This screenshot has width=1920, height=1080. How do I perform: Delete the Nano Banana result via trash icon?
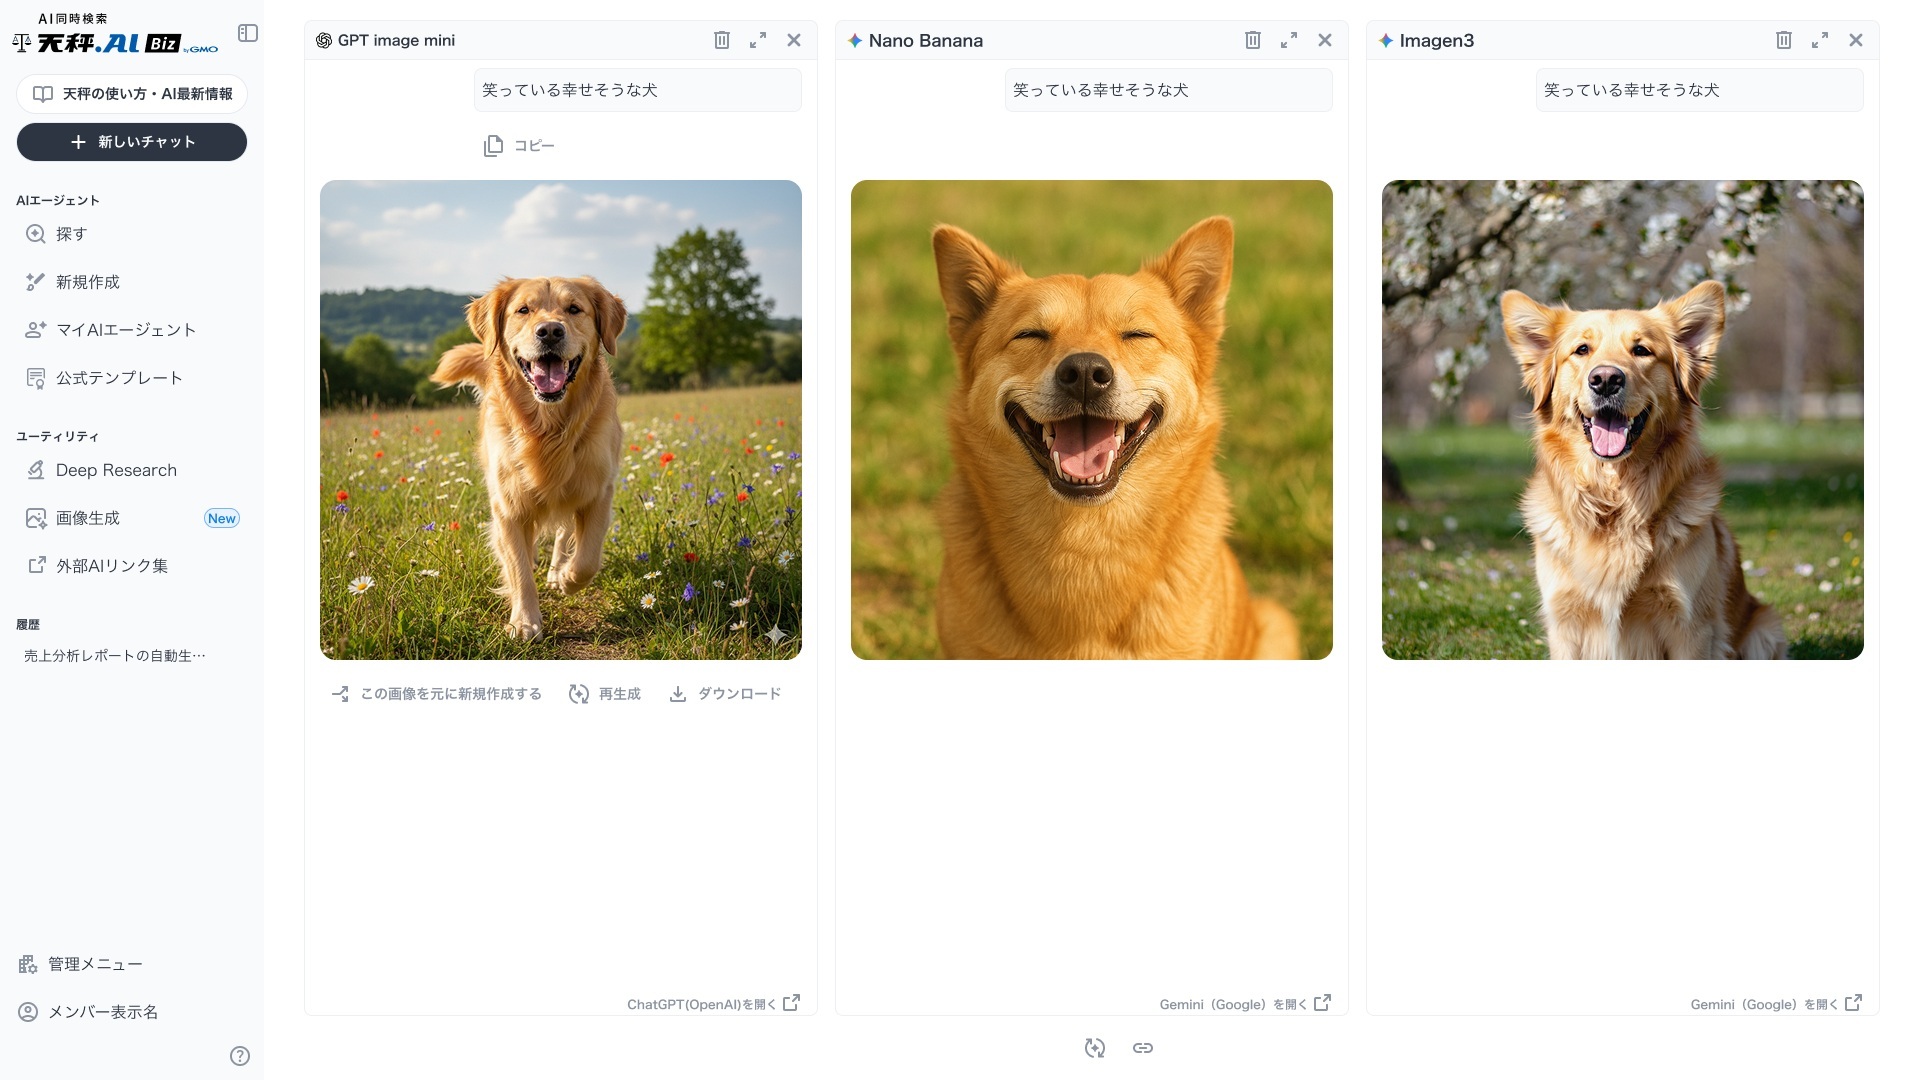1253,40
